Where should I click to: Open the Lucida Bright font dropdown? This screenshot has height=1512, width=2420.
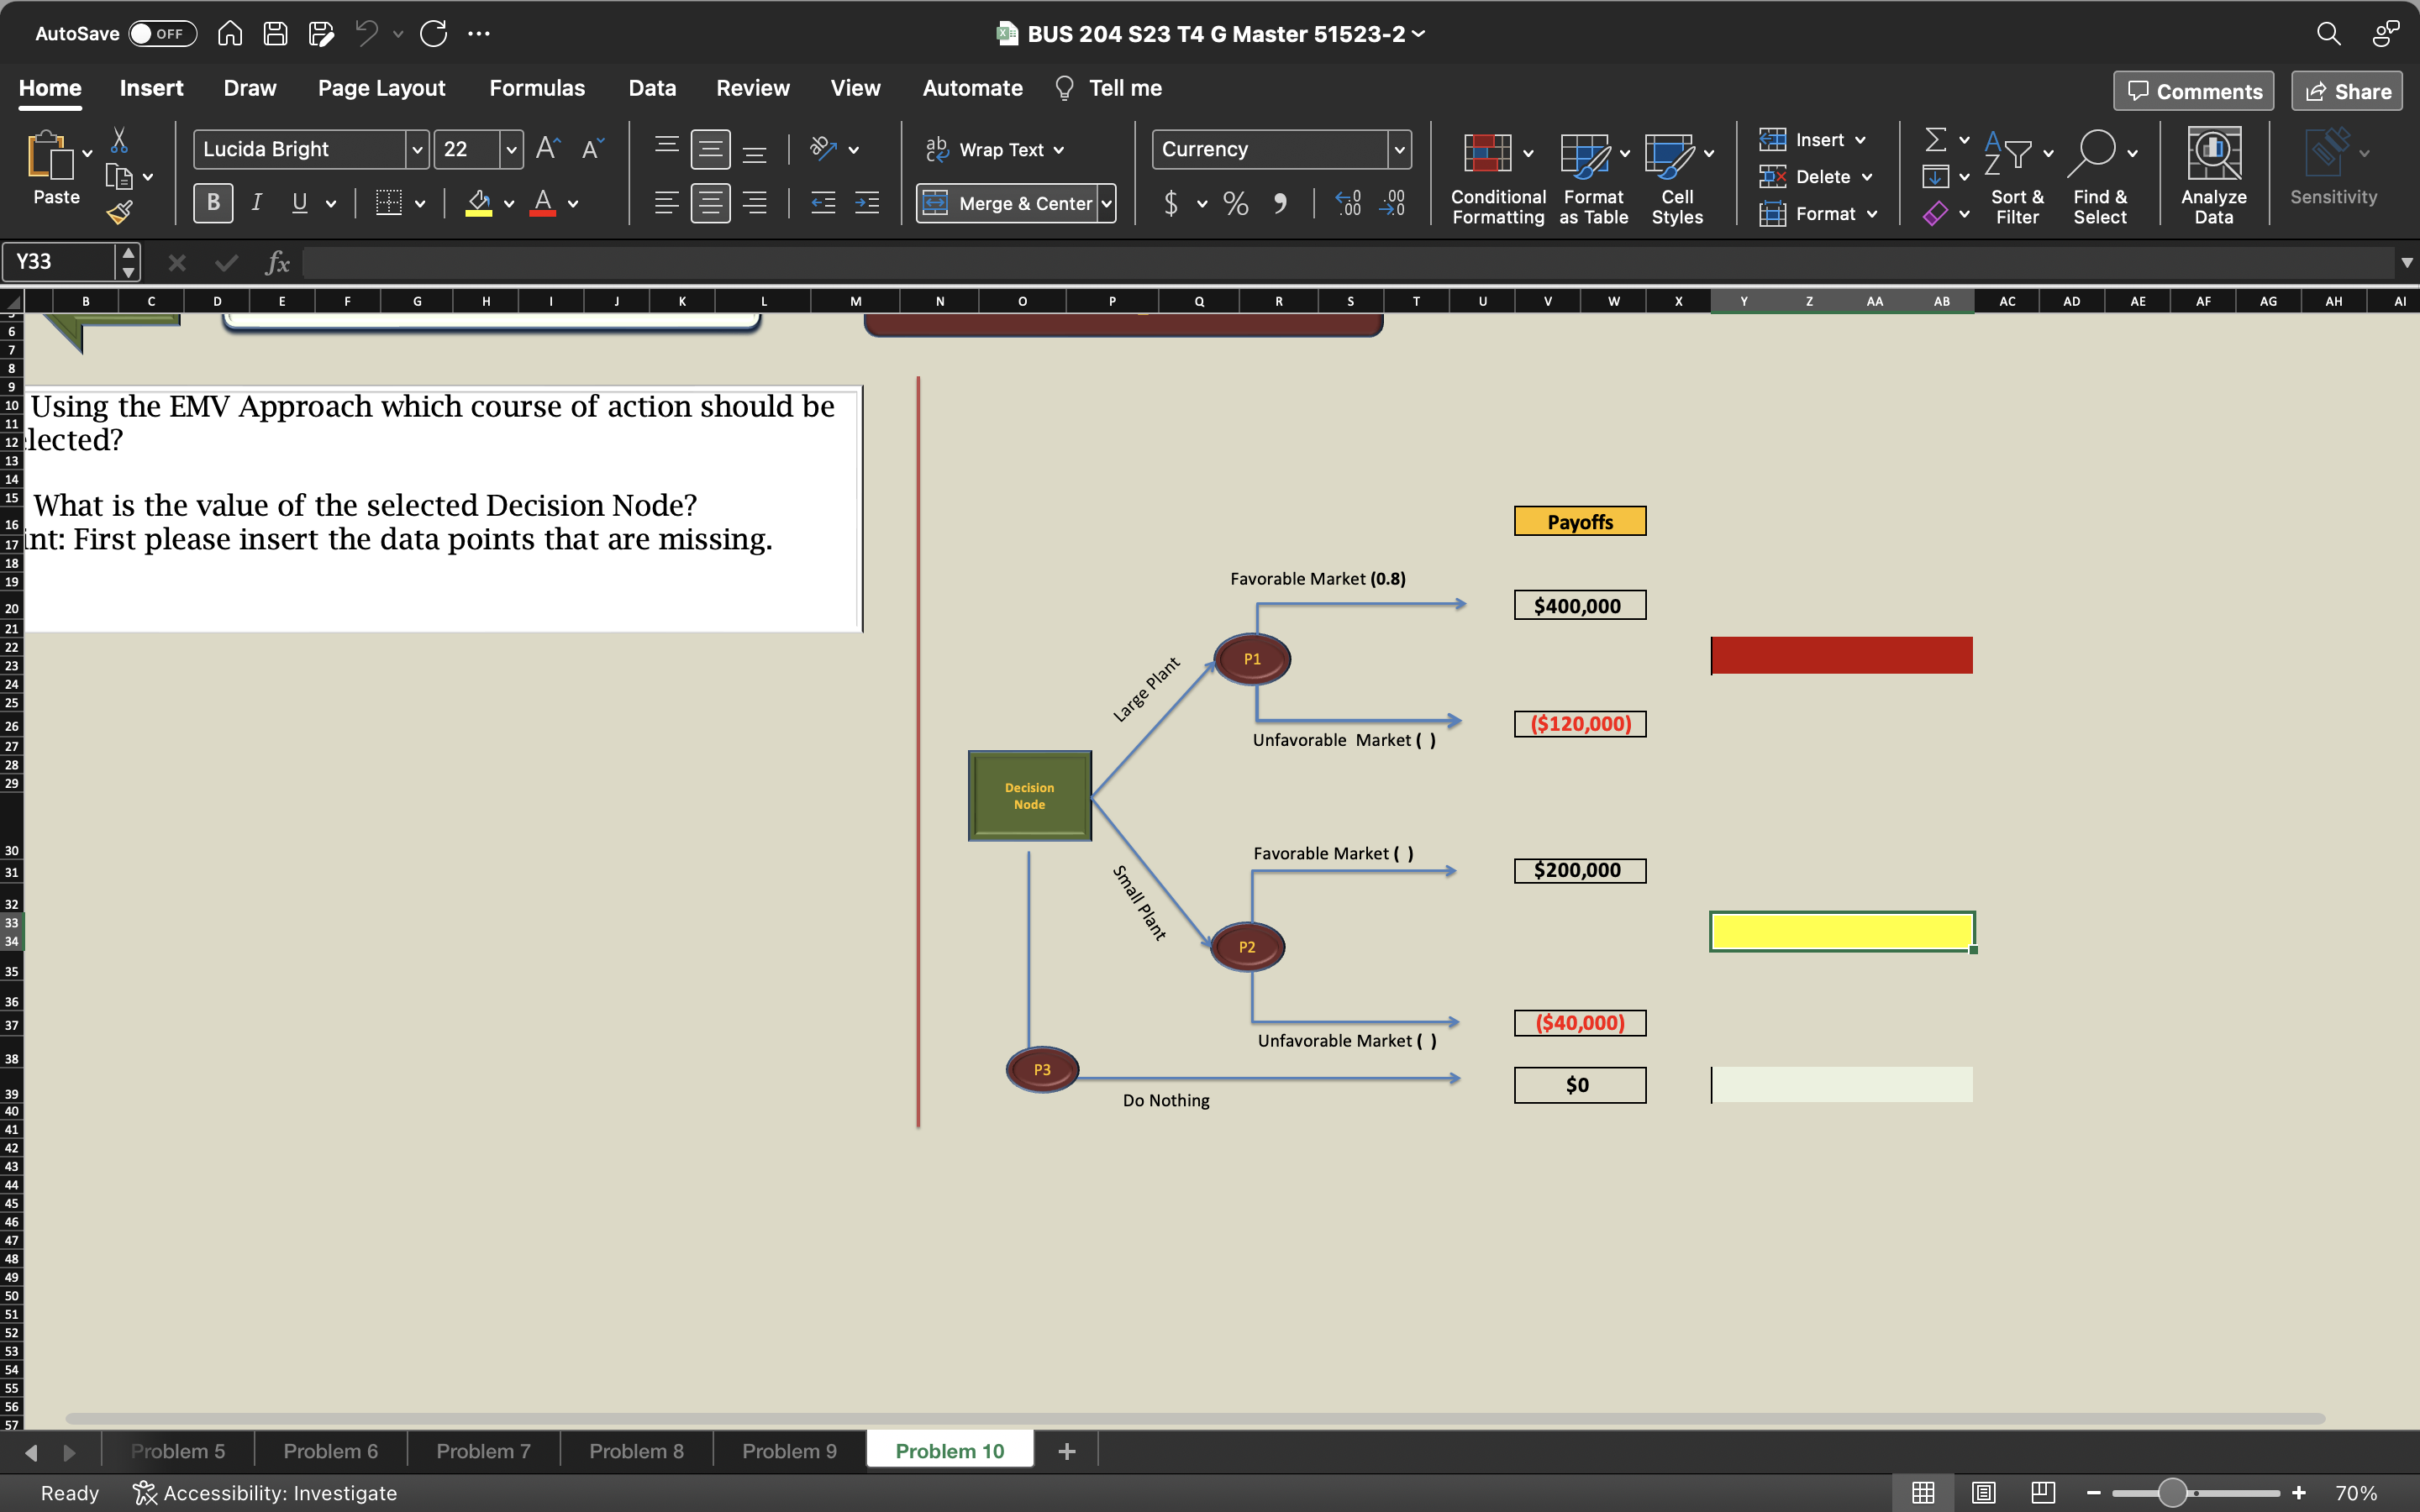tap(418, 150)
